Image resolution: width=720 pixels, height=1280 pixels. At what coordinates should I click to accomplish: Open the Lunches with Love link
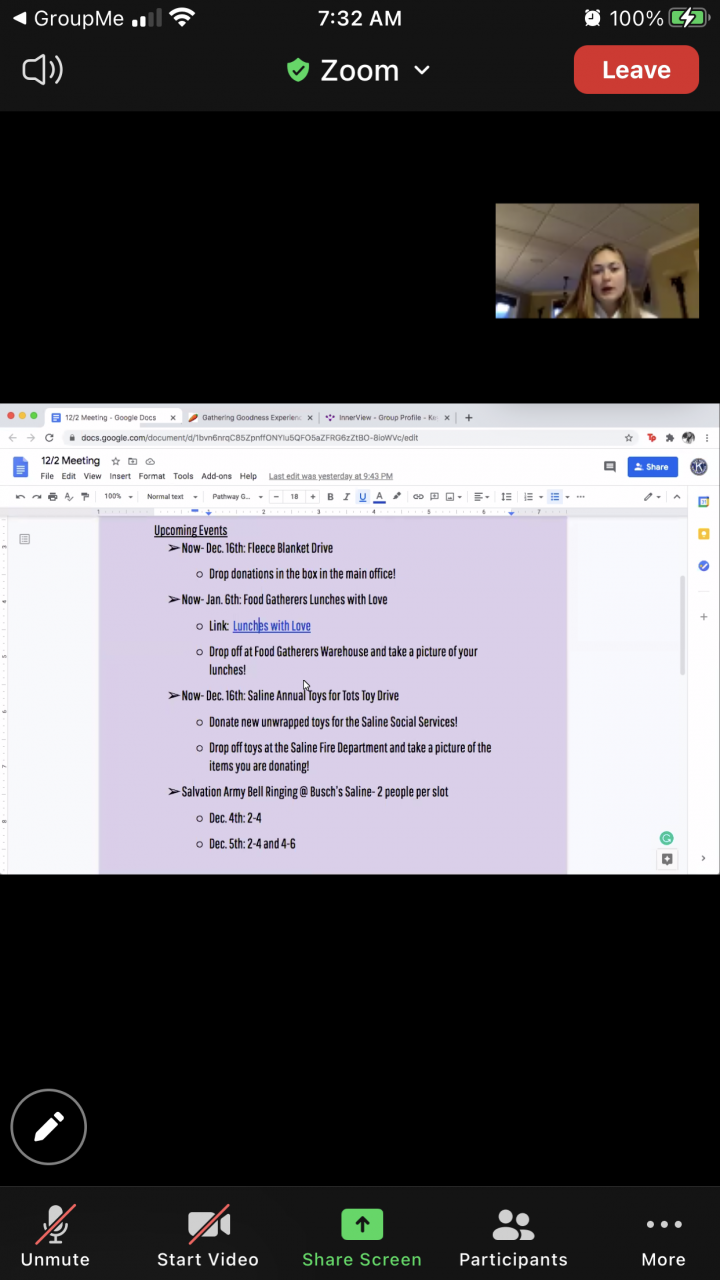click(x=272, y=626)
